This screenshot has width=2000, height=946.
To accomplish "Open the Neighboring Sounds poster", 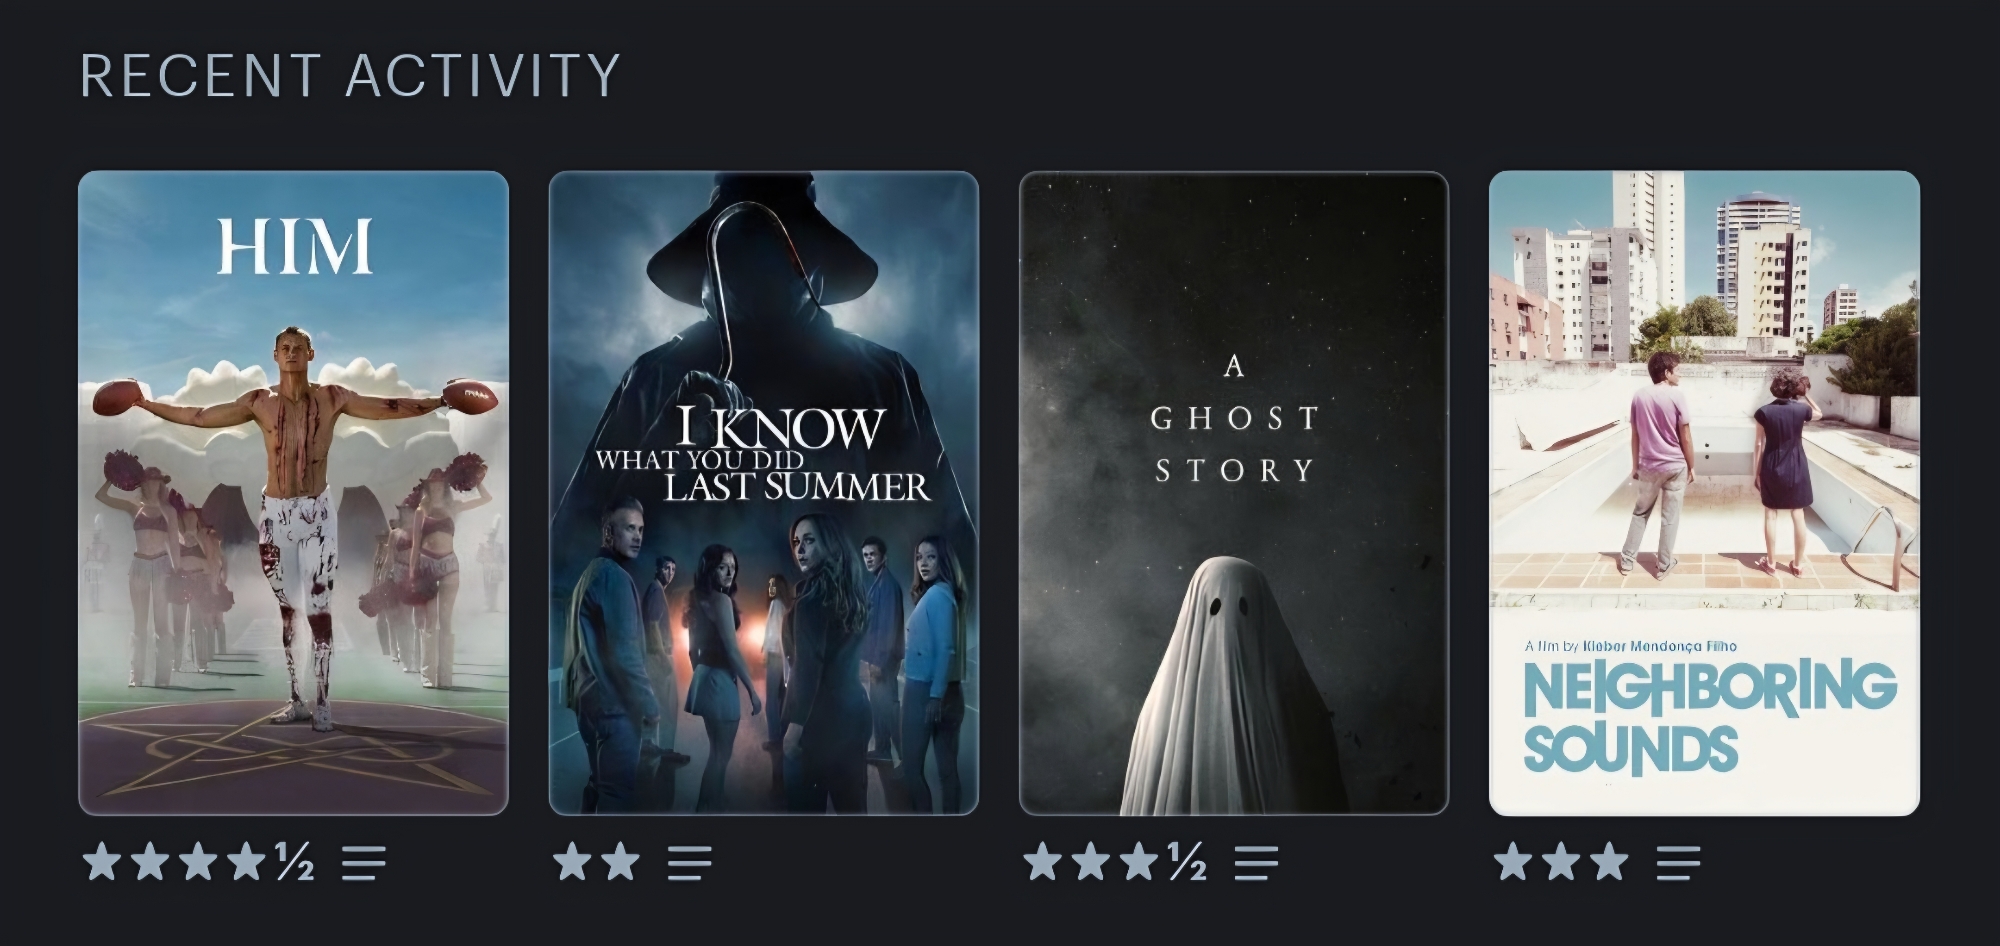I will click(x=1704, y=493).
